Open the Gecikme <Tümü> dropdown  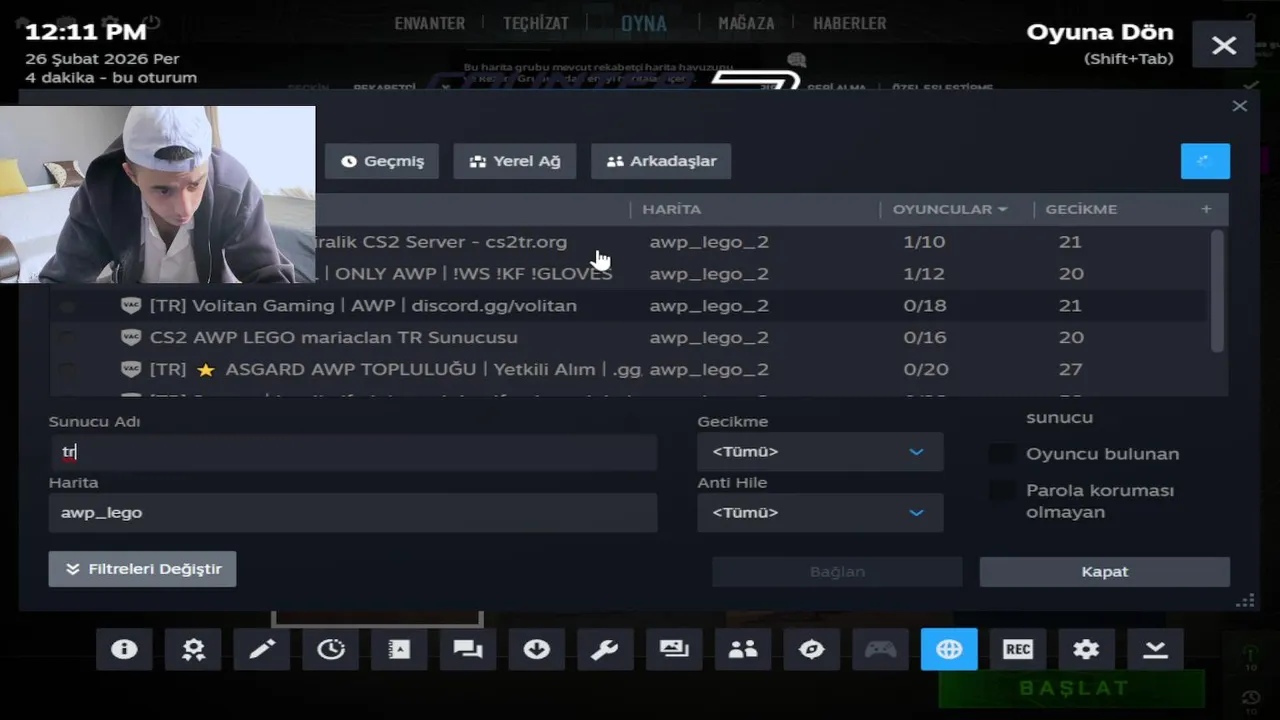[x=820, y=452]
